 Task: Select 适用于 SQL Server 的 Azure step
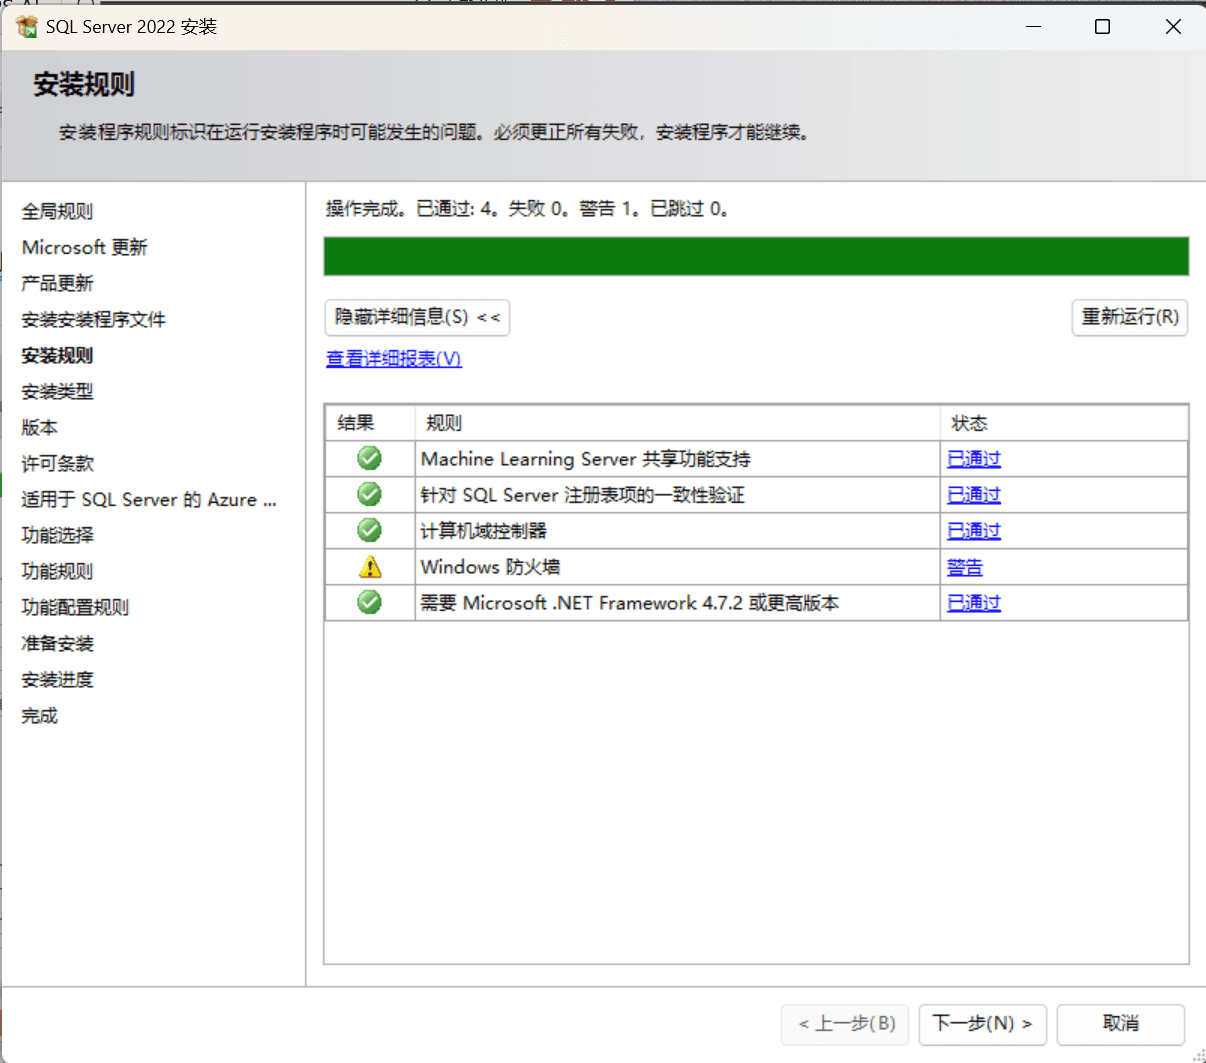[x=149, y=499]
